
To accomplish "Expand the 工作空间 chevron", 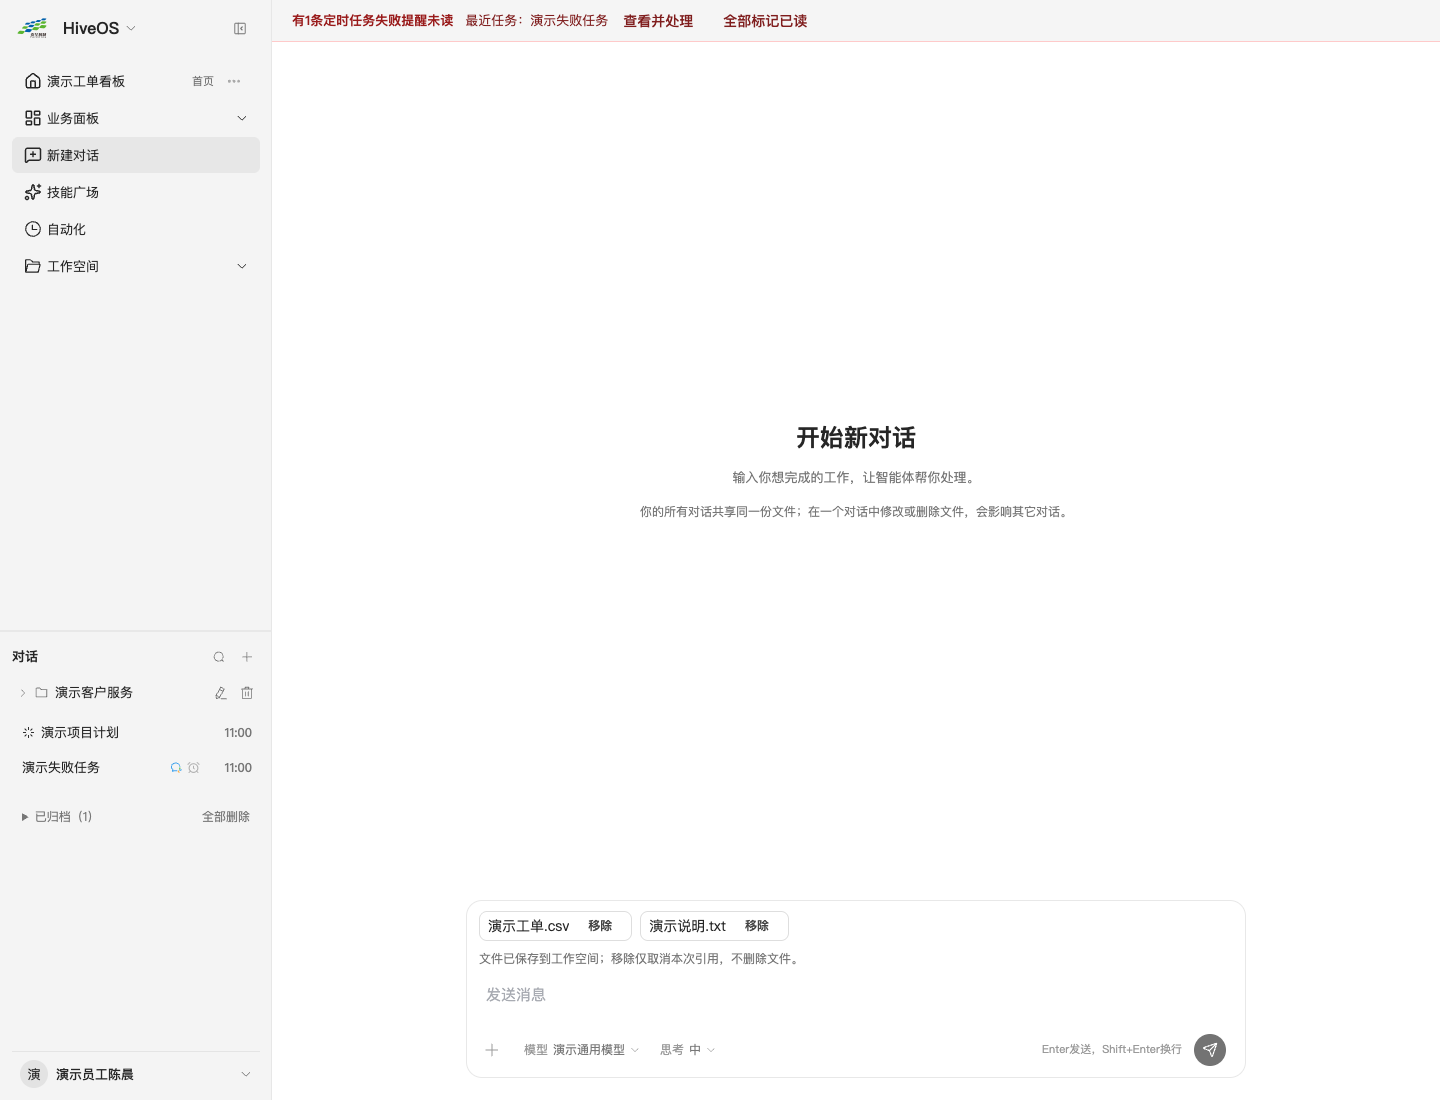I will (x=242, y=266).
